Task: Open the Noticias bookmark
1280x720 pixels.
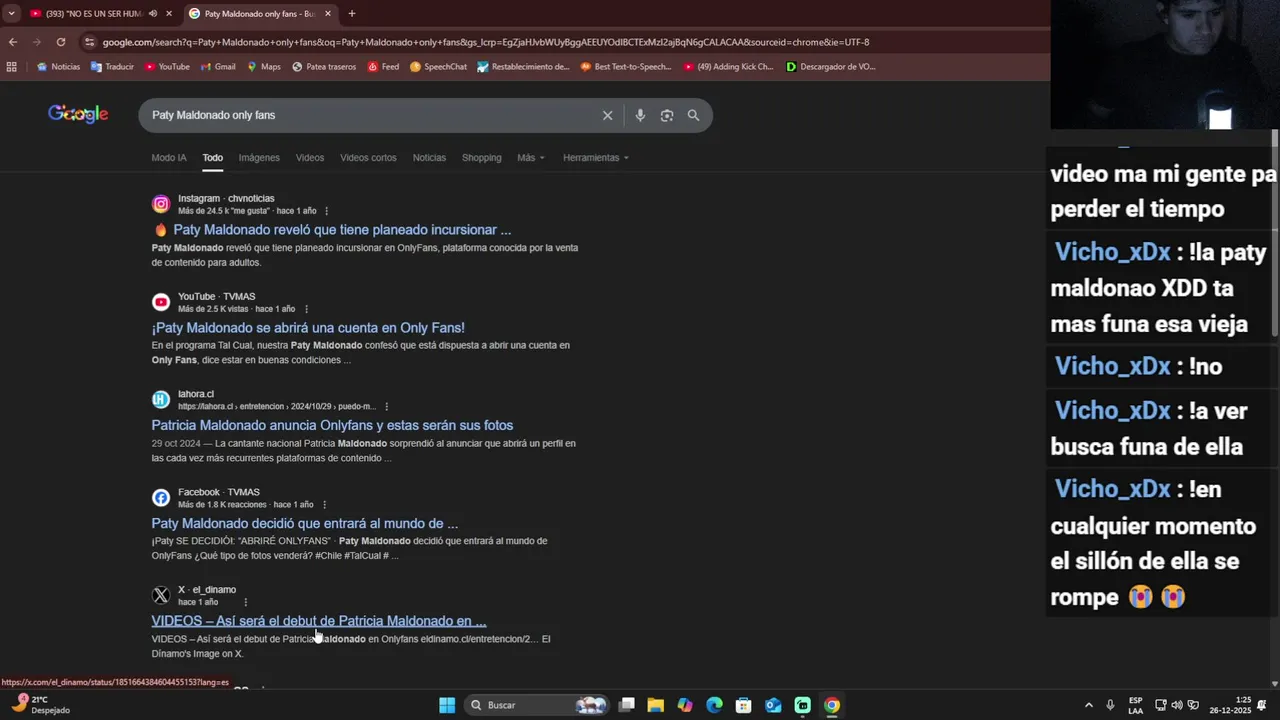Action: coord(58,67)
